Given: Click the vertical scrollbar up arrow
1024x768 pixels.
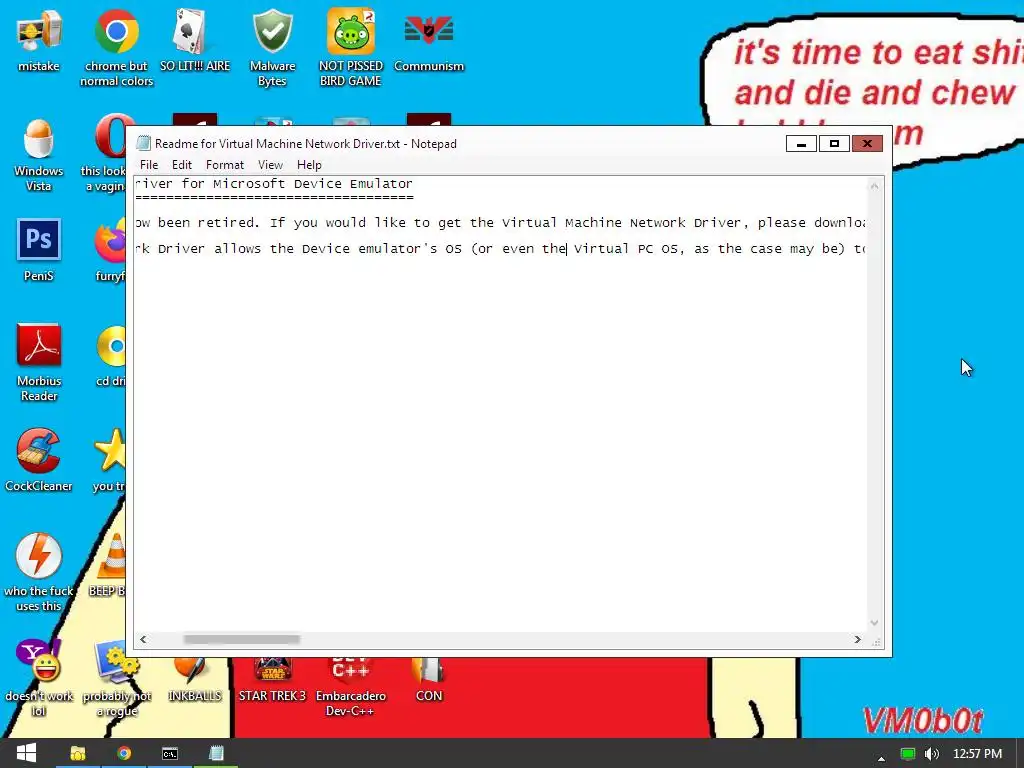Looking at the screenshot, I should point(874,186).
